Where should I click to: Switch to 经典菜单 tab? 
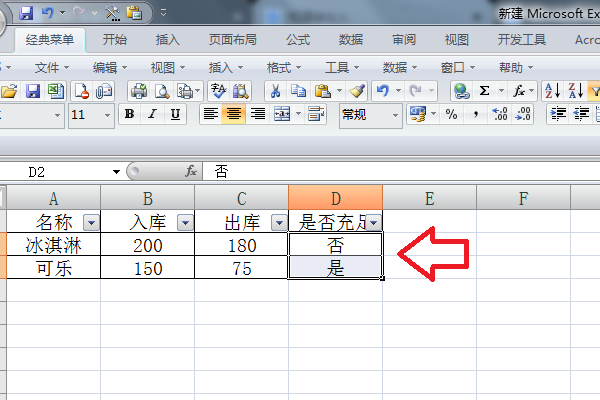(50, 40)
